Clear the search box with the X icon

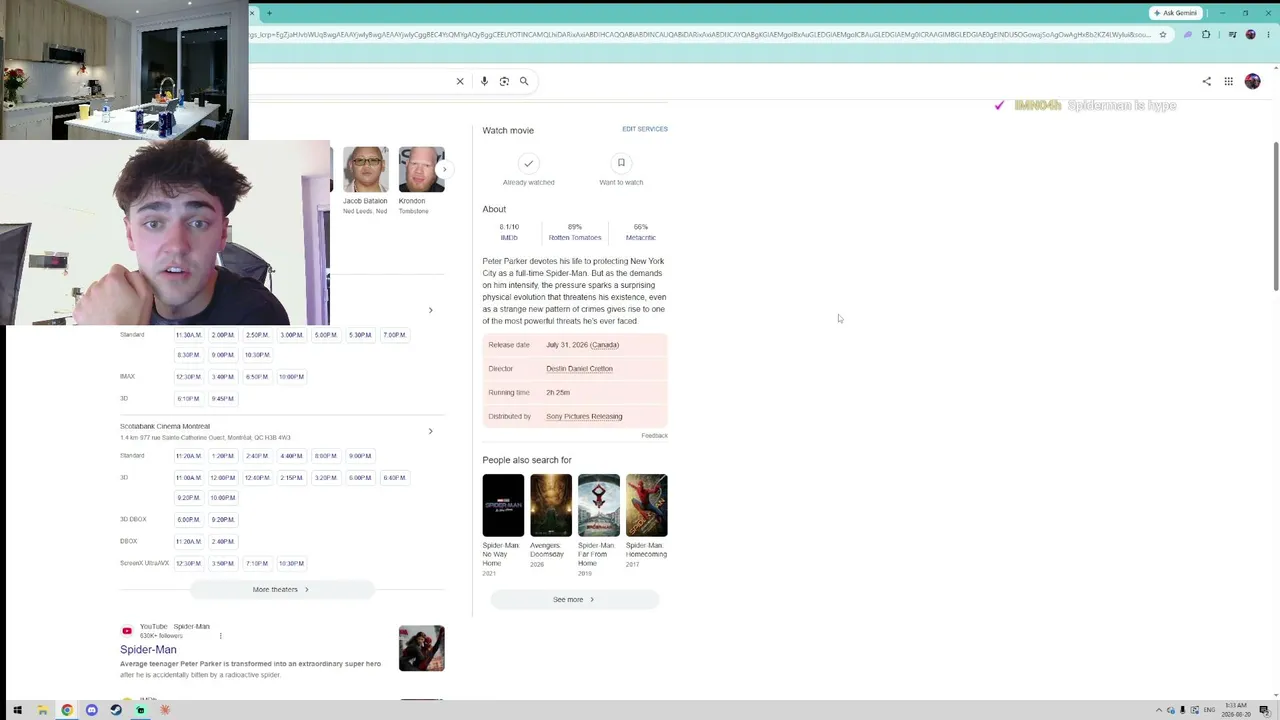(x=460, y=81)
